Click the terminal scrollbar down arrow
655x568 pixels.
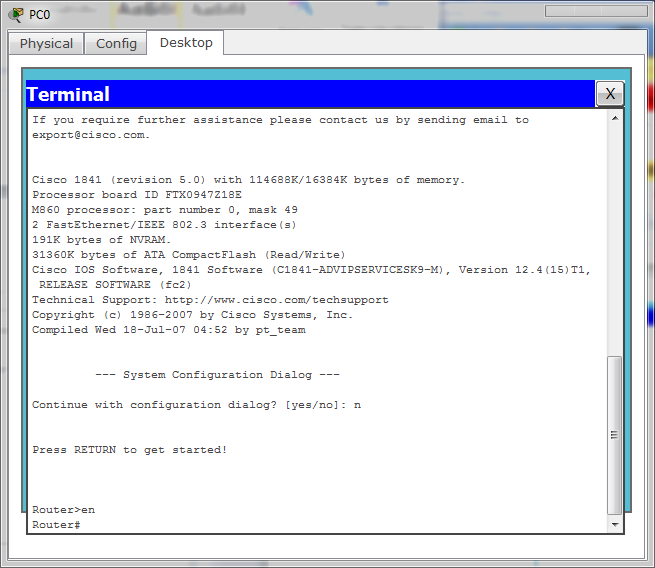[615, 525]
